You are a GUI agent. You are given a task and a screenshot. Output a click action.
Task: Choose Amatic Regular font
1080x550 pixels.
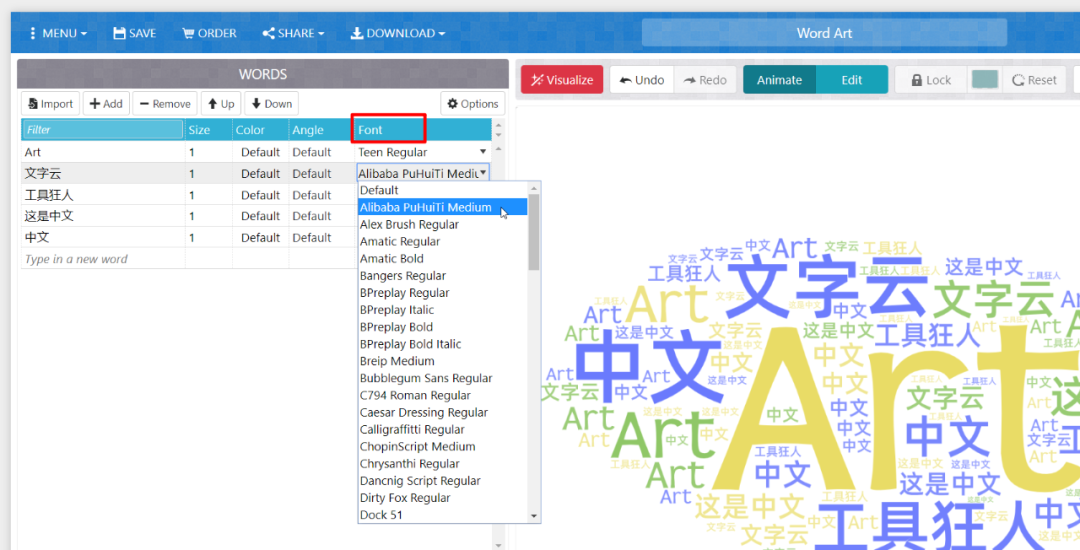(x=443, y=242)
